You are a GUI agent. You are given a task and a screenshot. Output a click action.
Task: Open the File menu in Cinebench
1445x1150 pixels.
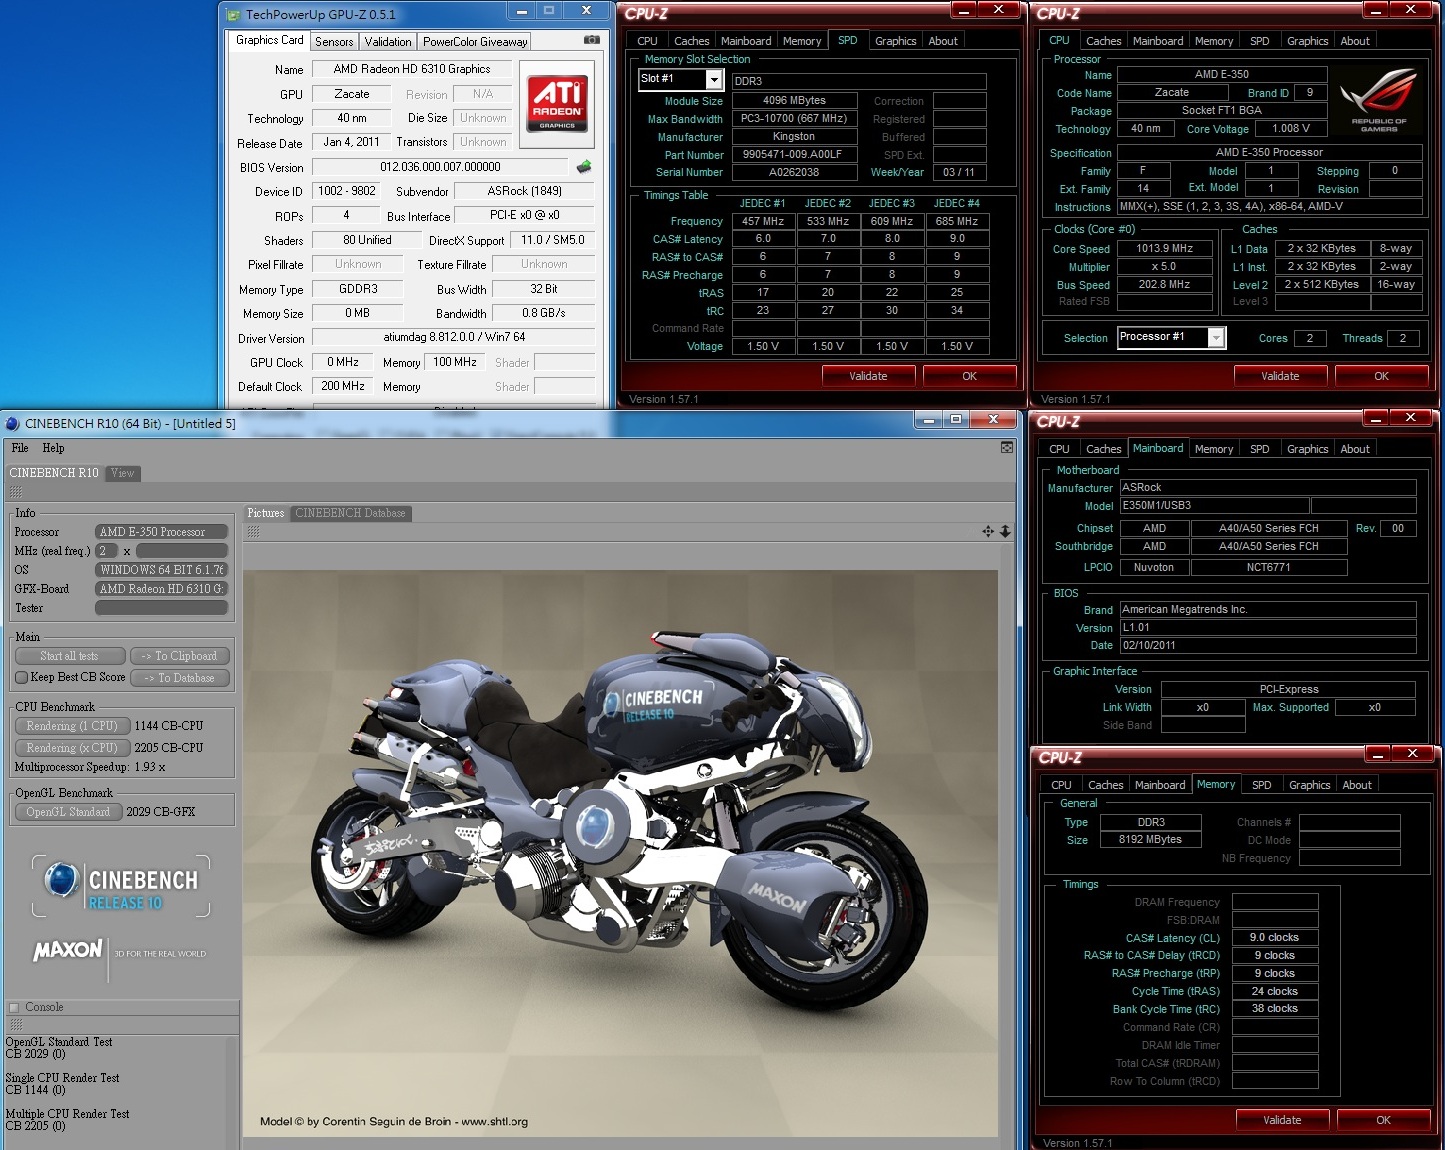pyautogui.click(x=20, y=448)
